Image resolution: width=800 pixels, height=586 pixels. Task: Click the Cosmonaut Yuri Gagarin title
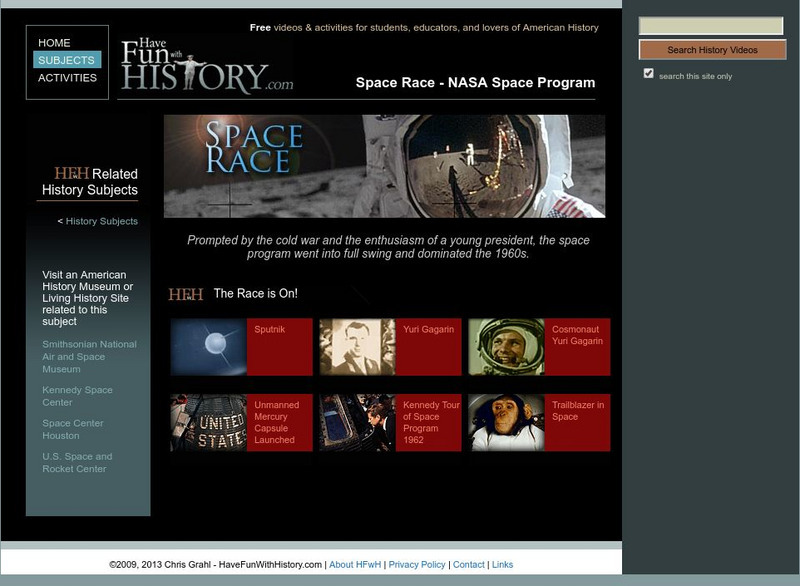point(577,335)
